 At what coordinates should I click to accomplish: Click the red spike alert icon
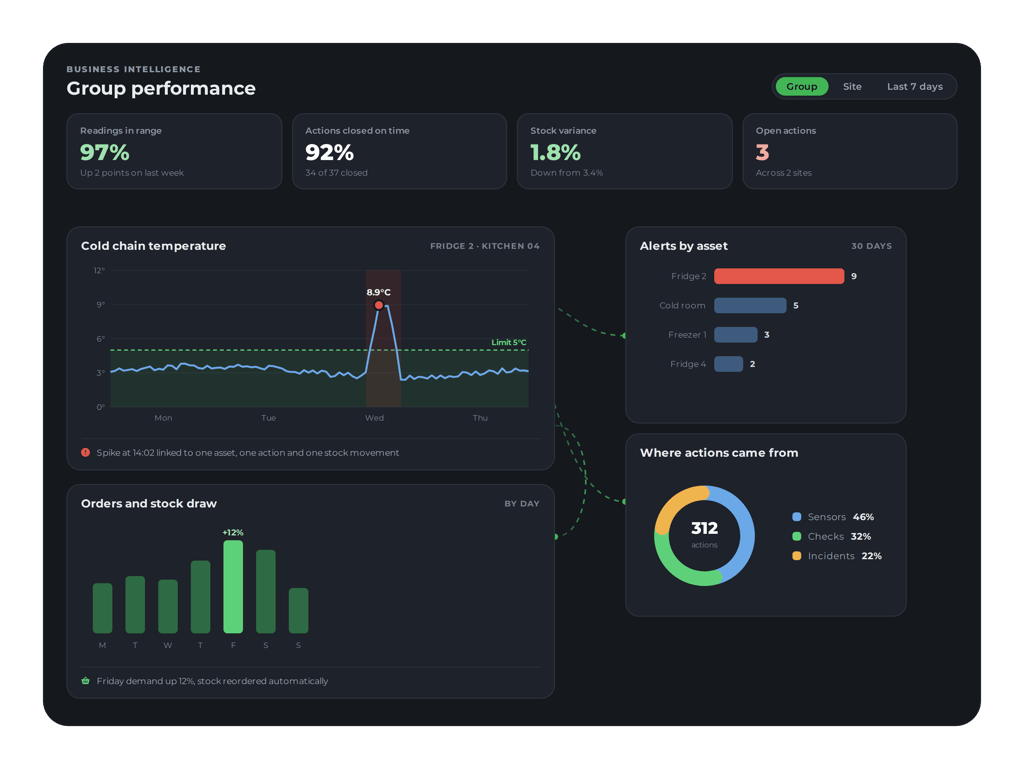click(x=86, y=452)
